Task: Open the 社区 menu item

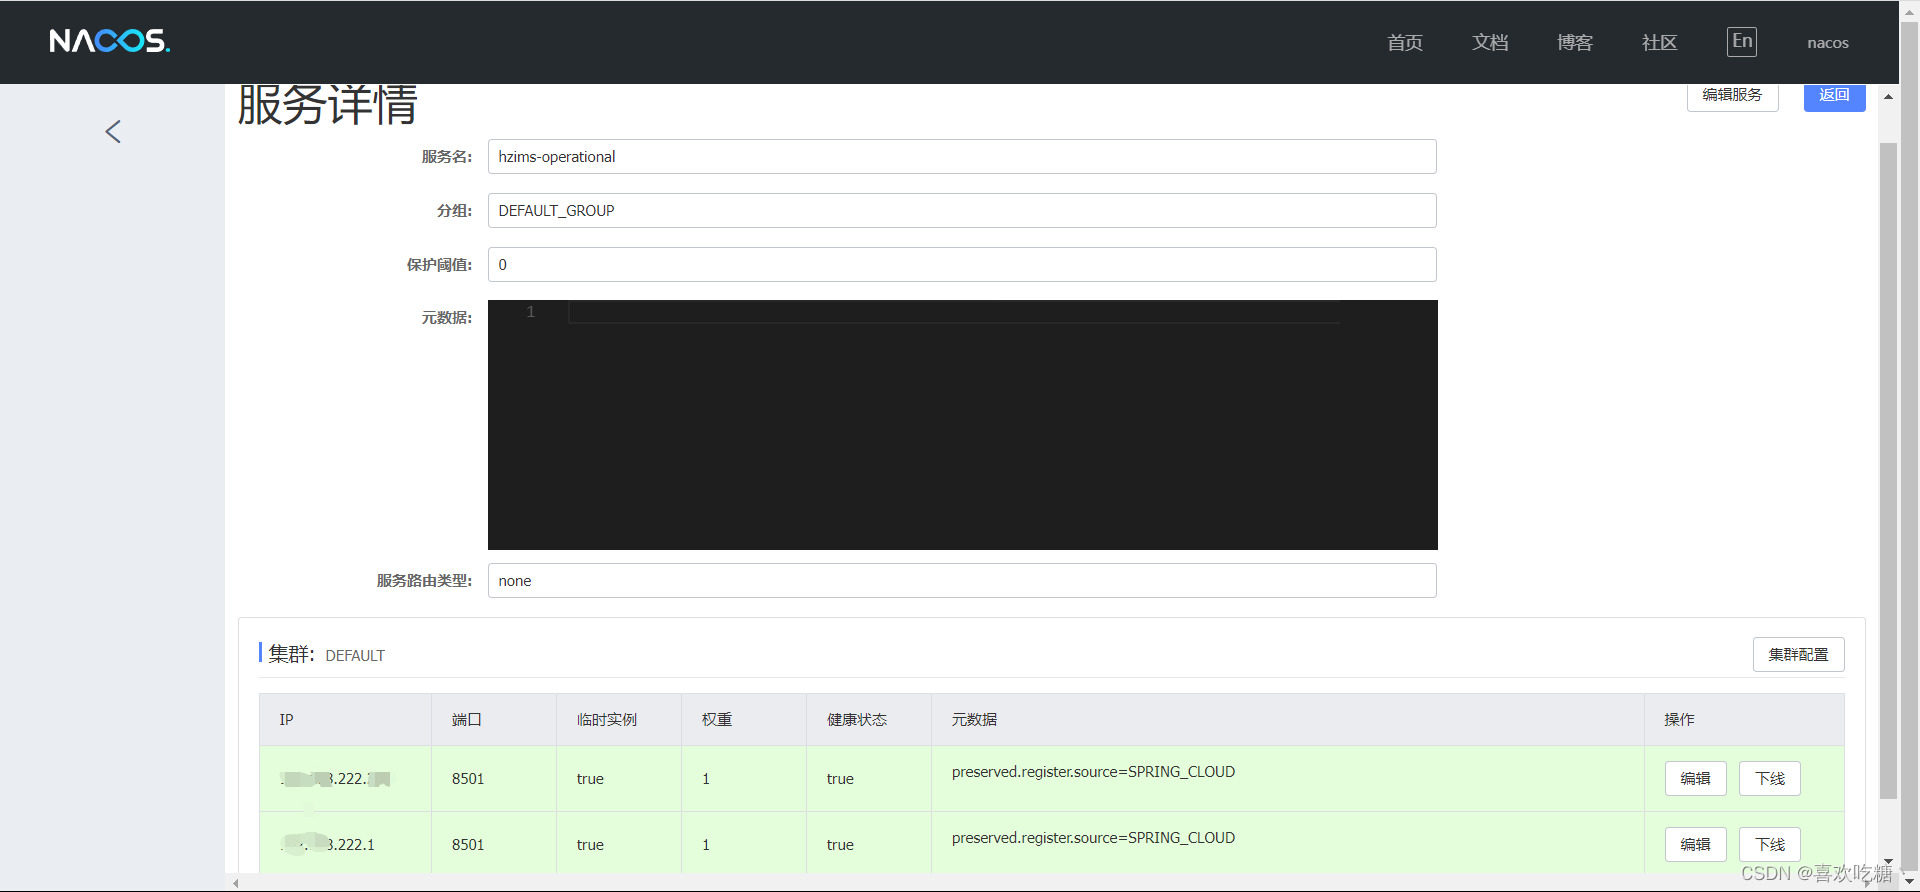Action: (1660, 42)
